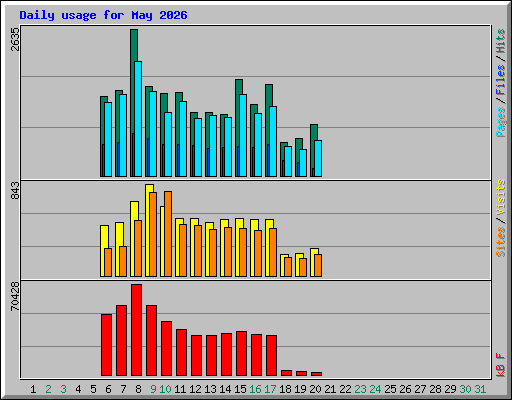Click day label 14
Viewport: 512px width, 400px height.
(225, 389)
